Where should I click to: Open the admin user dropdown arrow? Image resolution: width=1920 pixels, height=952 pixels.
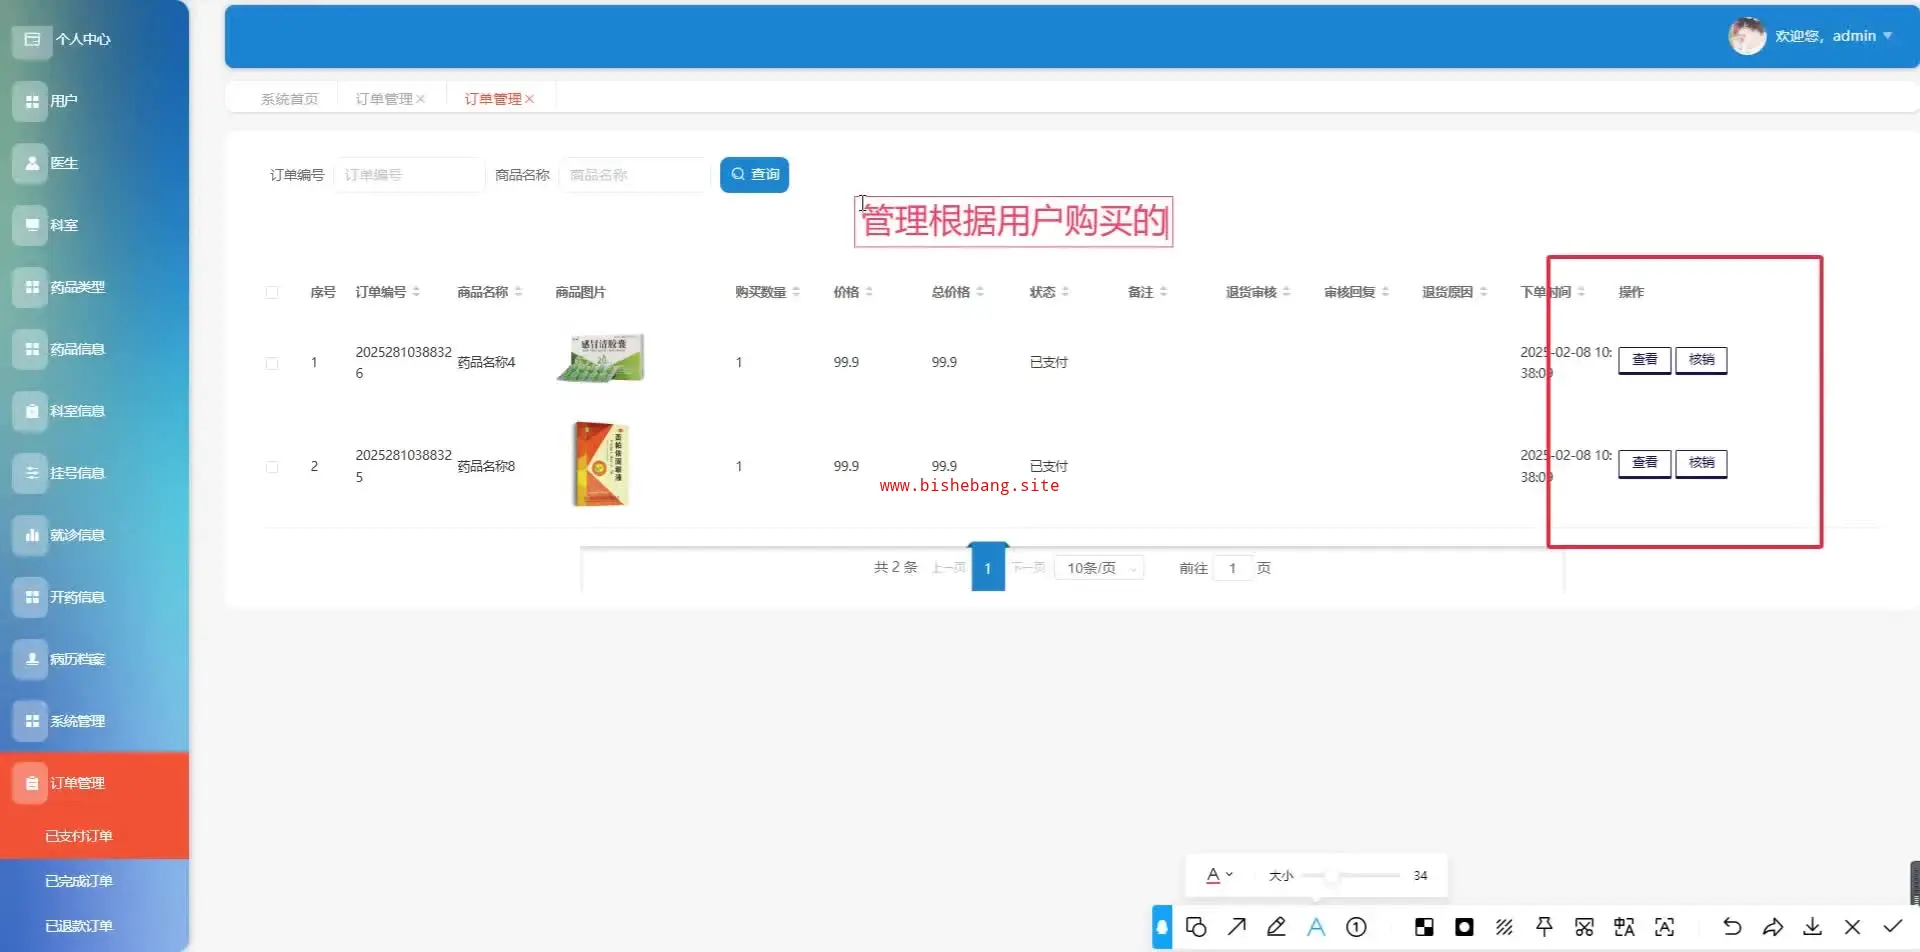(1888, 36)
